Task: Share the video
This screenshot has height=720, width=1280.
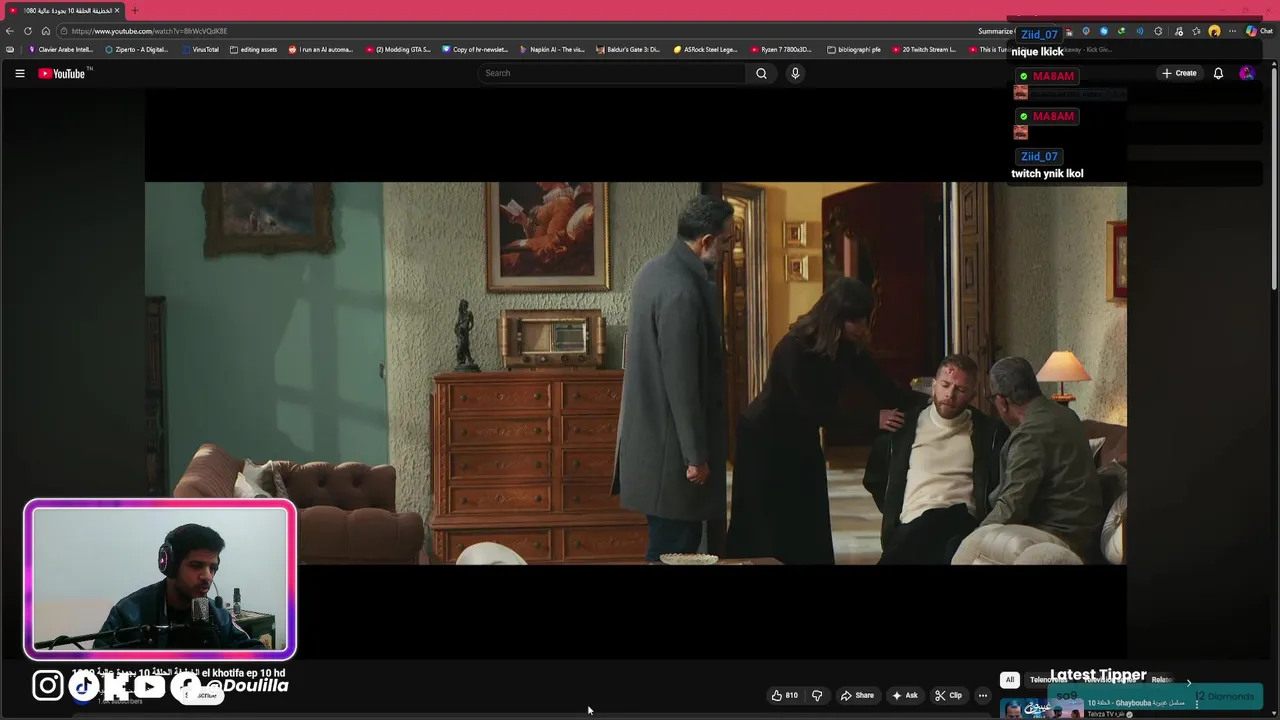Action: point(857,695)
